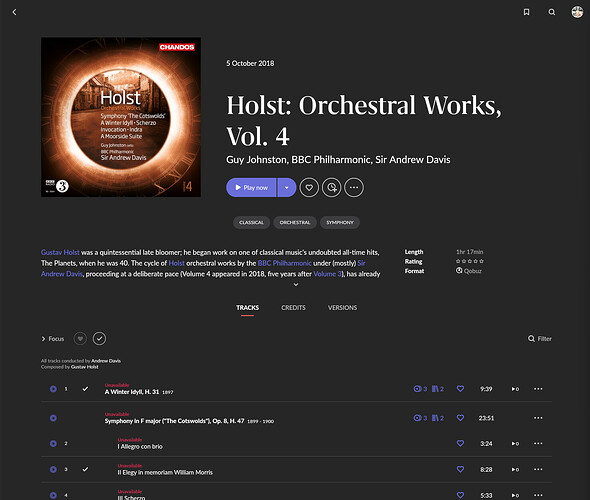Click play count of Allegro con brio

coord(515,444)
